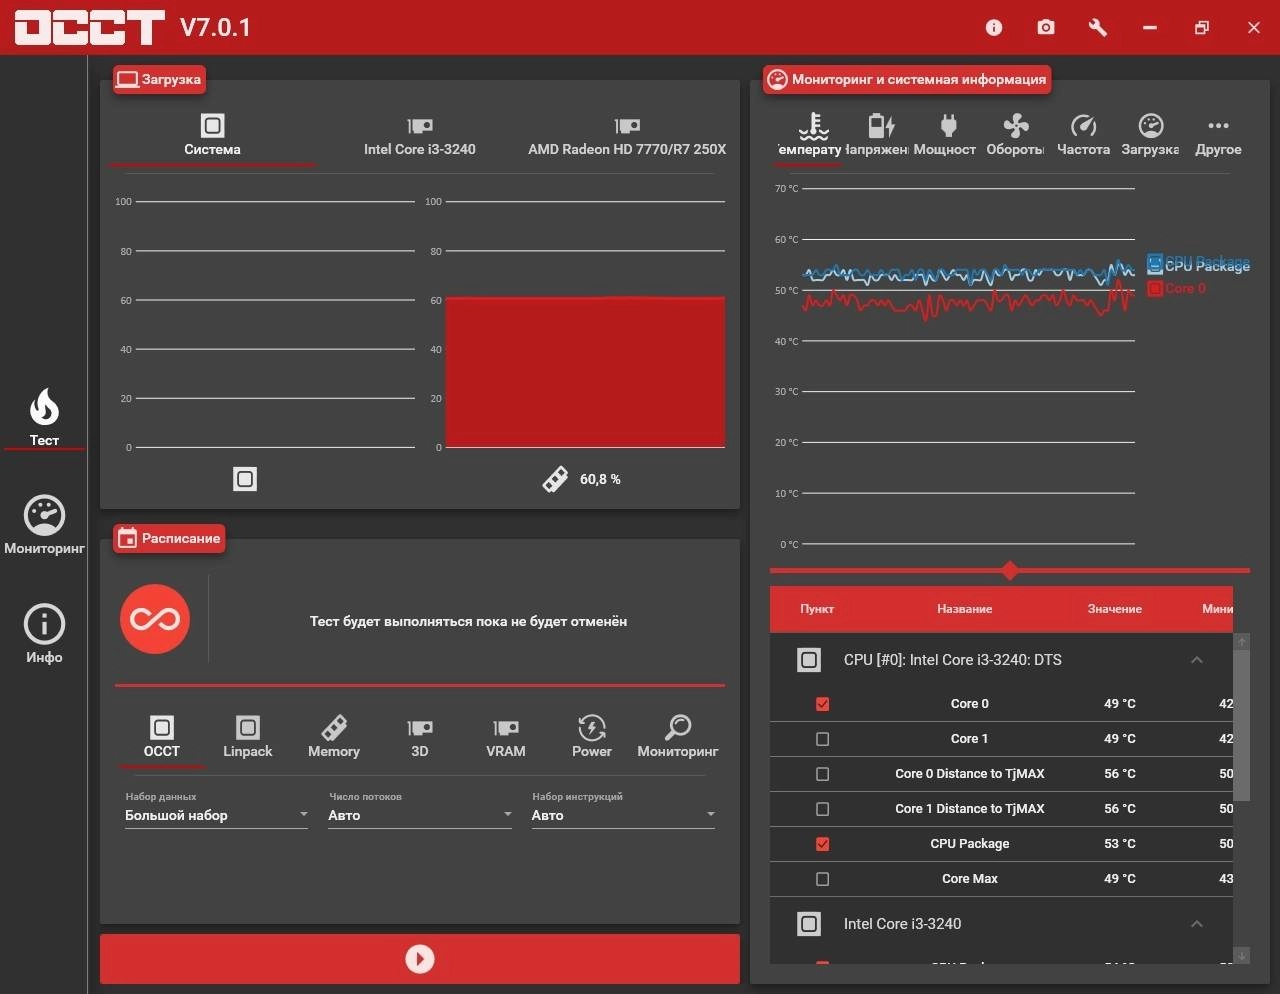Take a screenshot with camera icon
This screenshot has height=994, width=1280.
tap(1046, 28)
